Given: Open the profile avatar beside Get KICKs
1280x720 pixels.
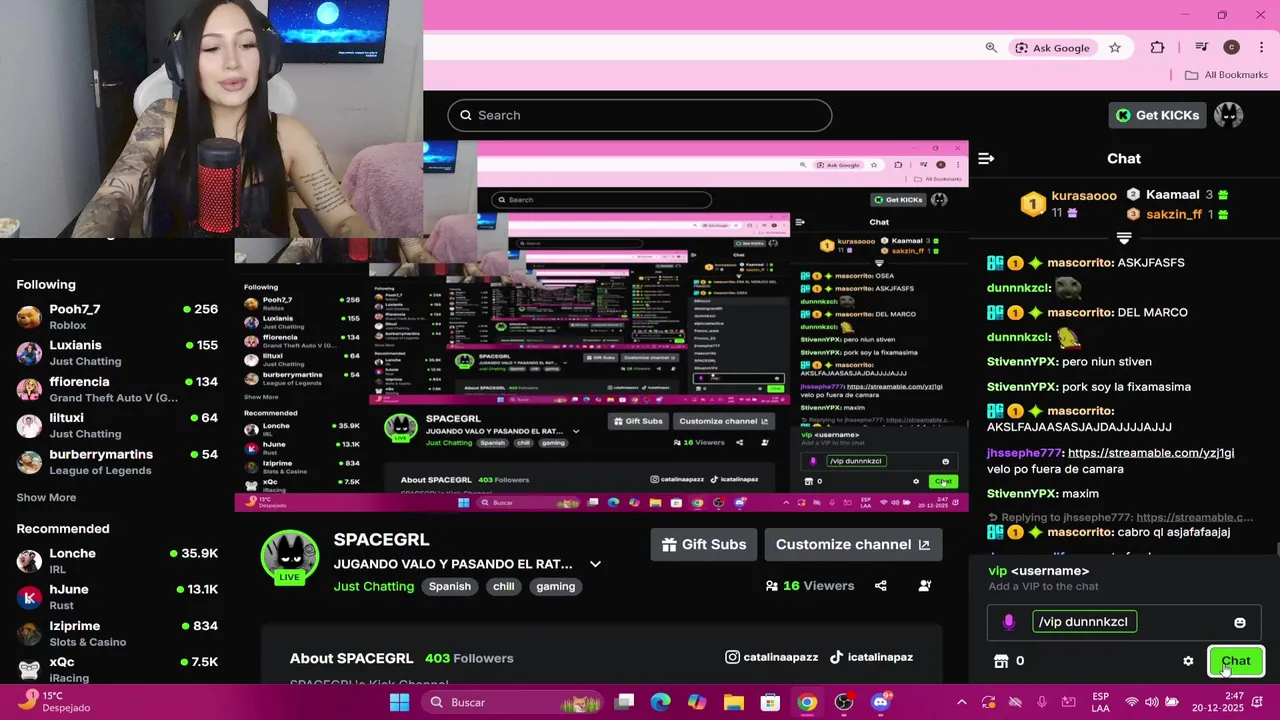Looking at the screenshot, I should (x=1228, y=115).
